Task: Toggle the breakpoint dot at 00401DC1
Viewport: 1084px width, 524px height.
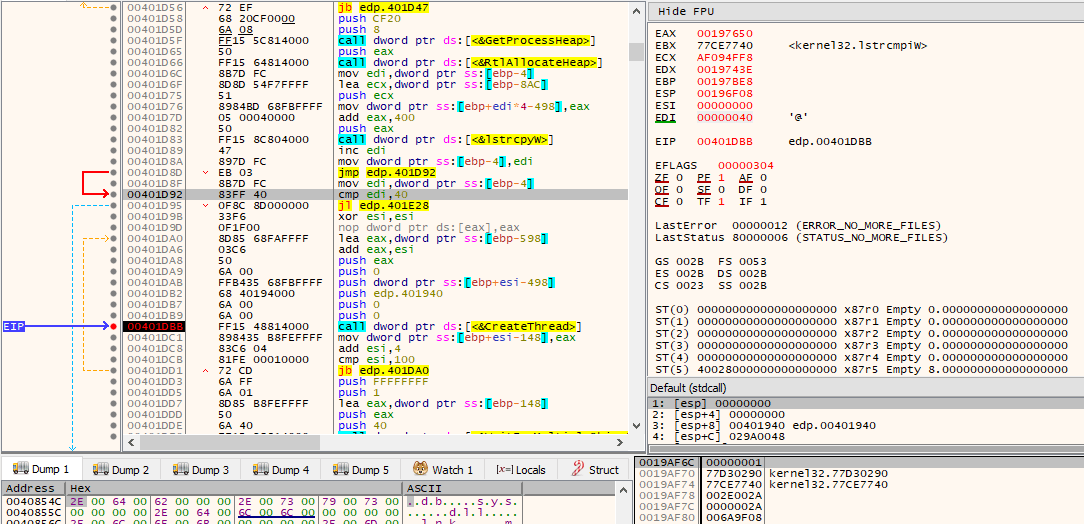Action: coord(113,337)
